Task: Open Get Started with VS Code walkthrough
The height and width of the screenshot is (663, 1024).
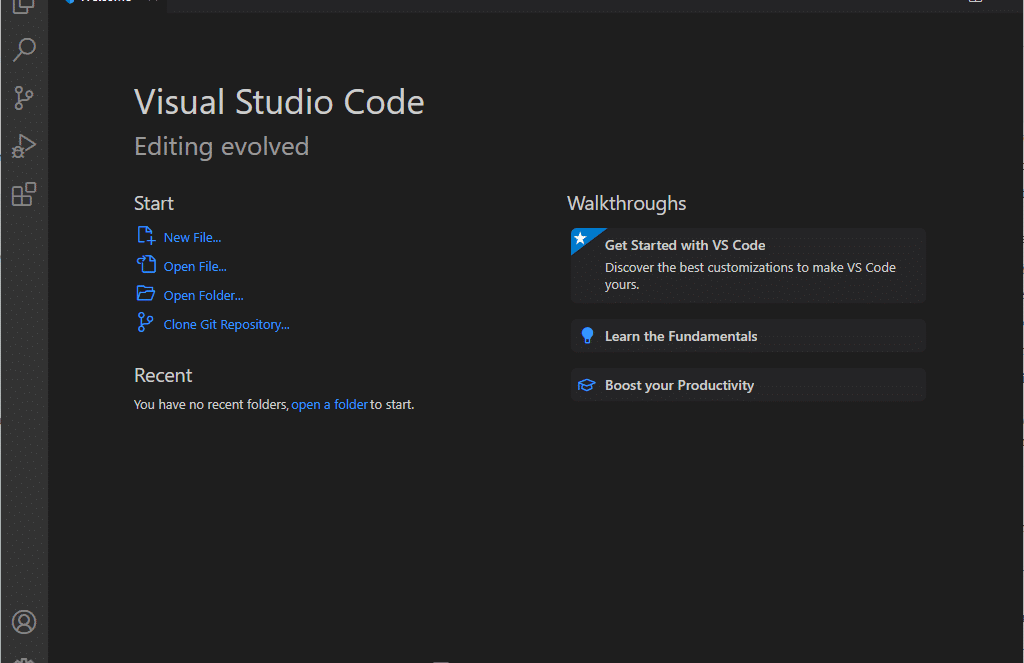Action: [x=748, y=265]
